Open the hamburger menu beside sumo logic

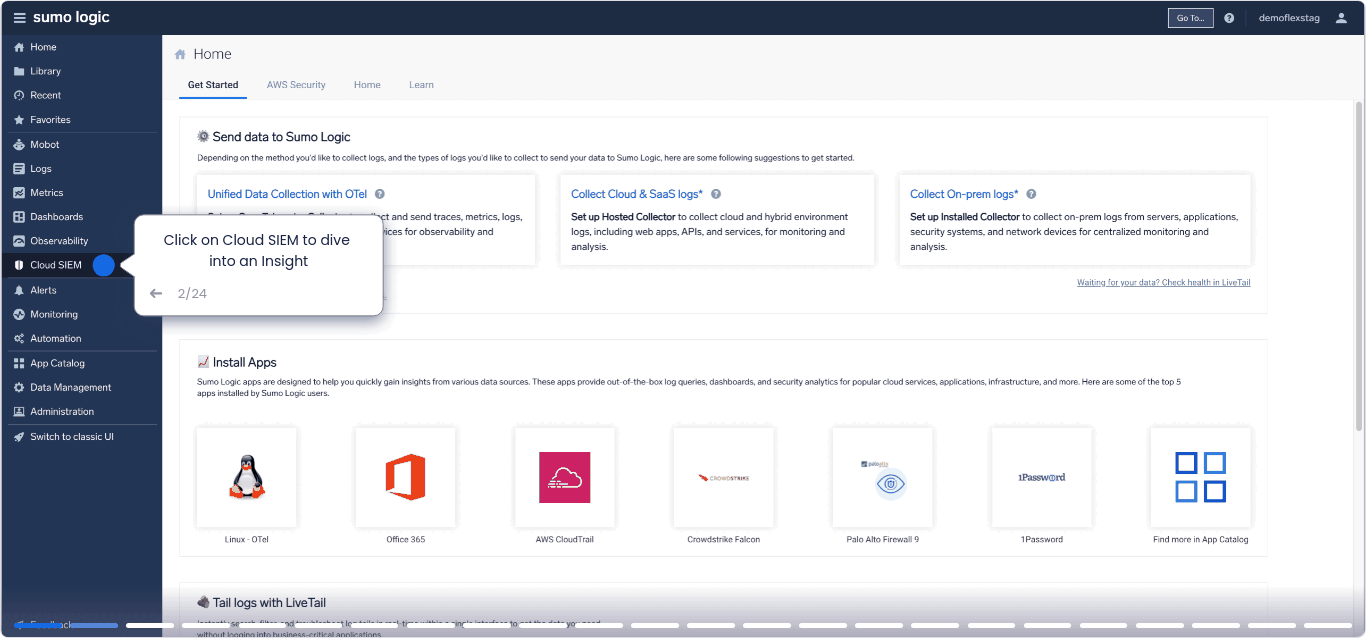point(20,18)
